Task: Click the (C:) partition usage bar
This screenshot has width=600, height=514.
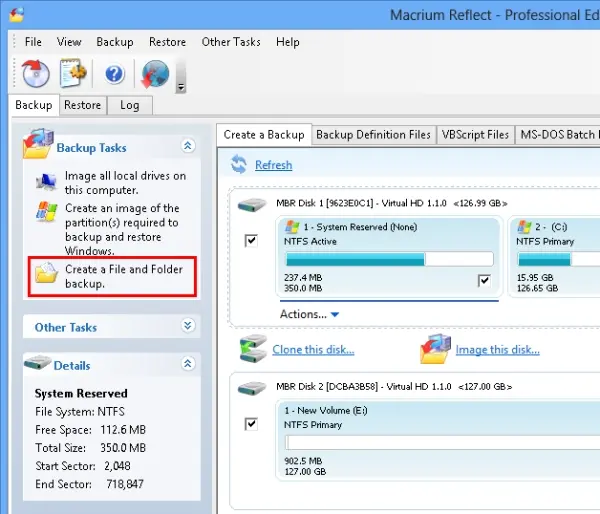Action: click(x=558, y=259)
